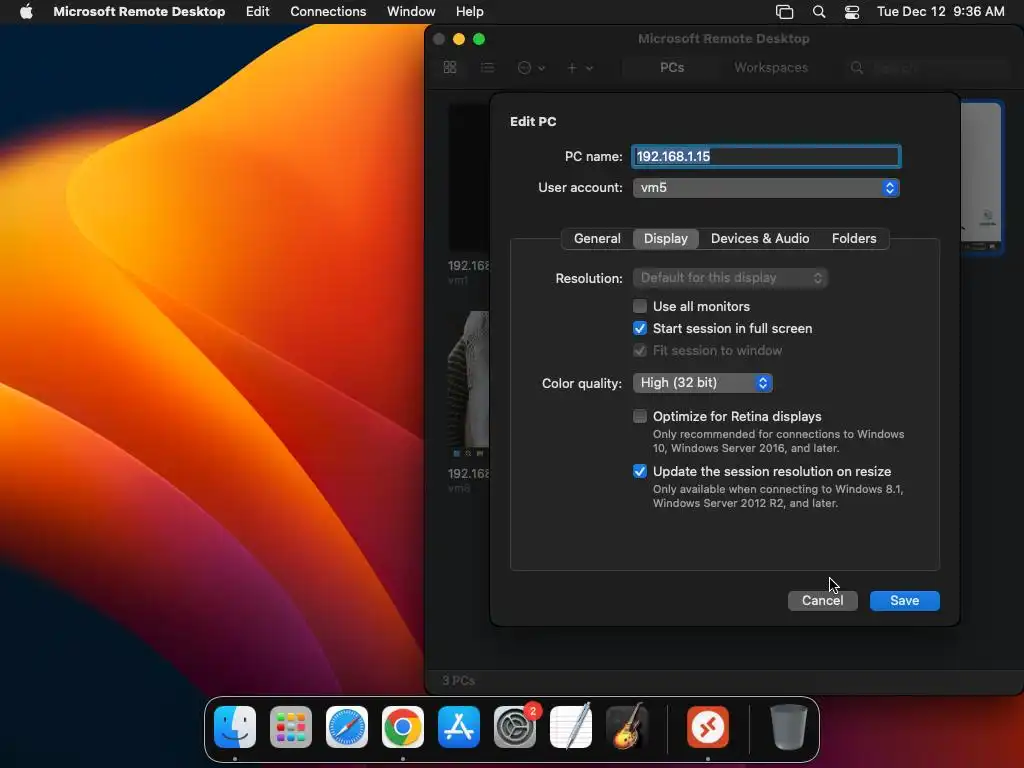This screenshot has height=768, width=1024.
Task: Open GarageBand from the Dock
Action: pyautogui.click(x=627, y=726)
